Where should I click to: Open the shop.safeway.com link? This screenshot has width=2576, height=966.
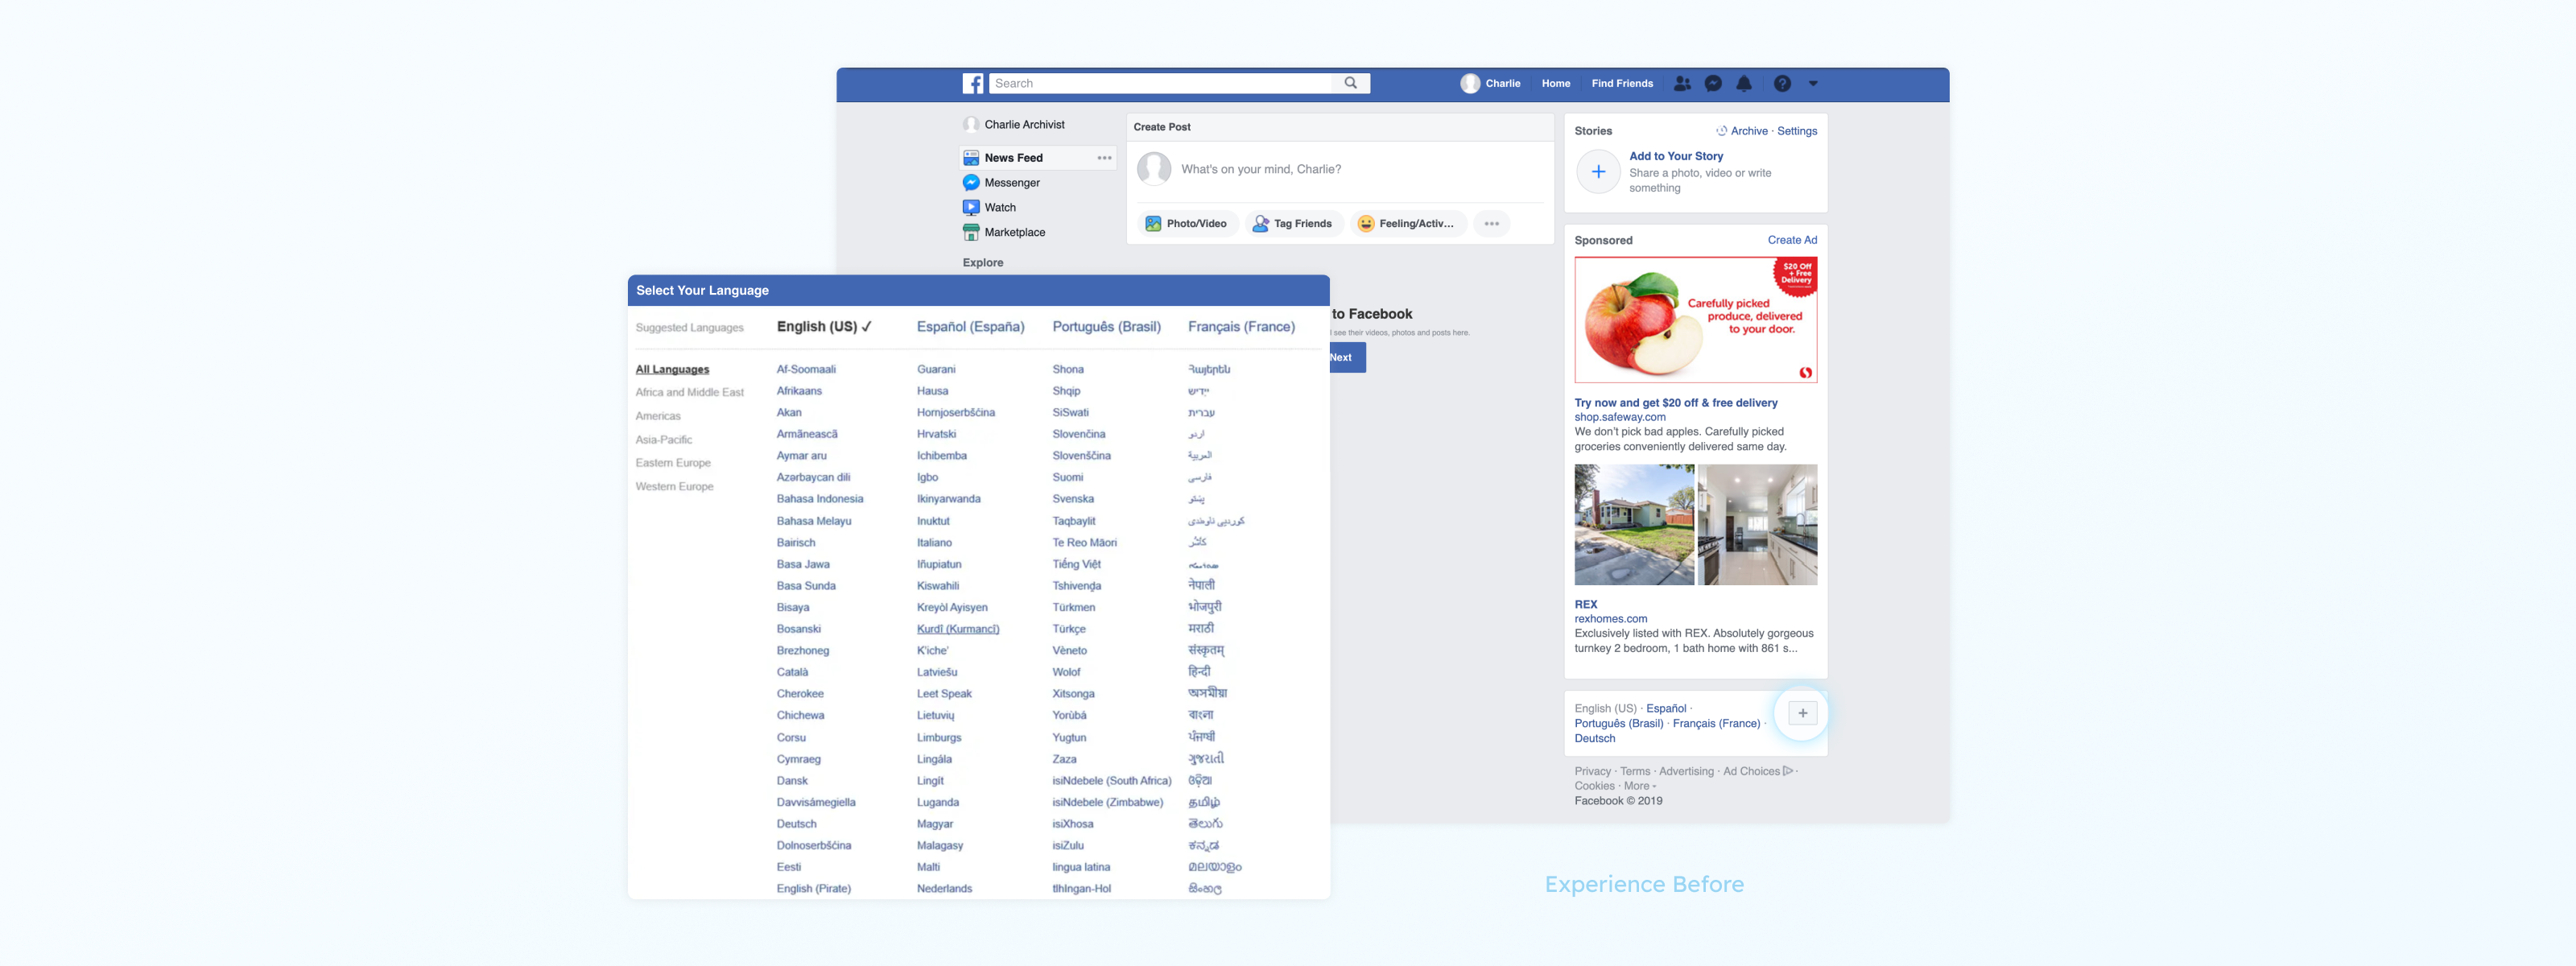coord(1619,418)
